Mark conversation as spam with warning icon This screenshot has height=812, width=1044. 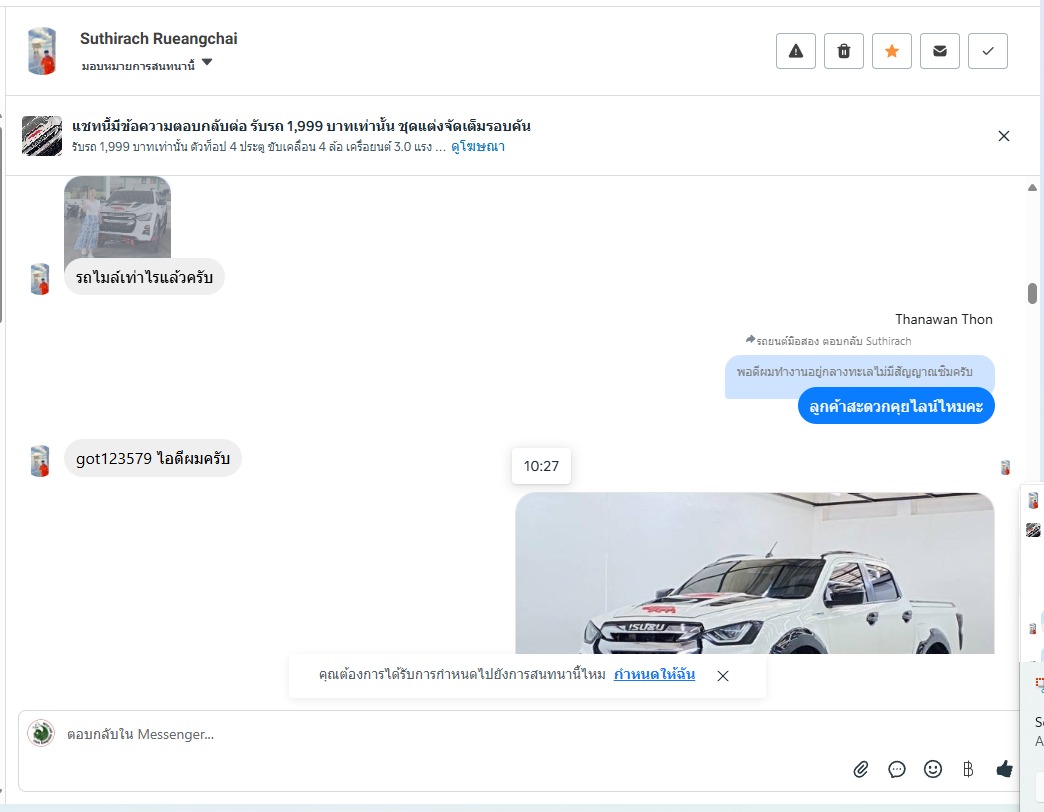(796, 51)
